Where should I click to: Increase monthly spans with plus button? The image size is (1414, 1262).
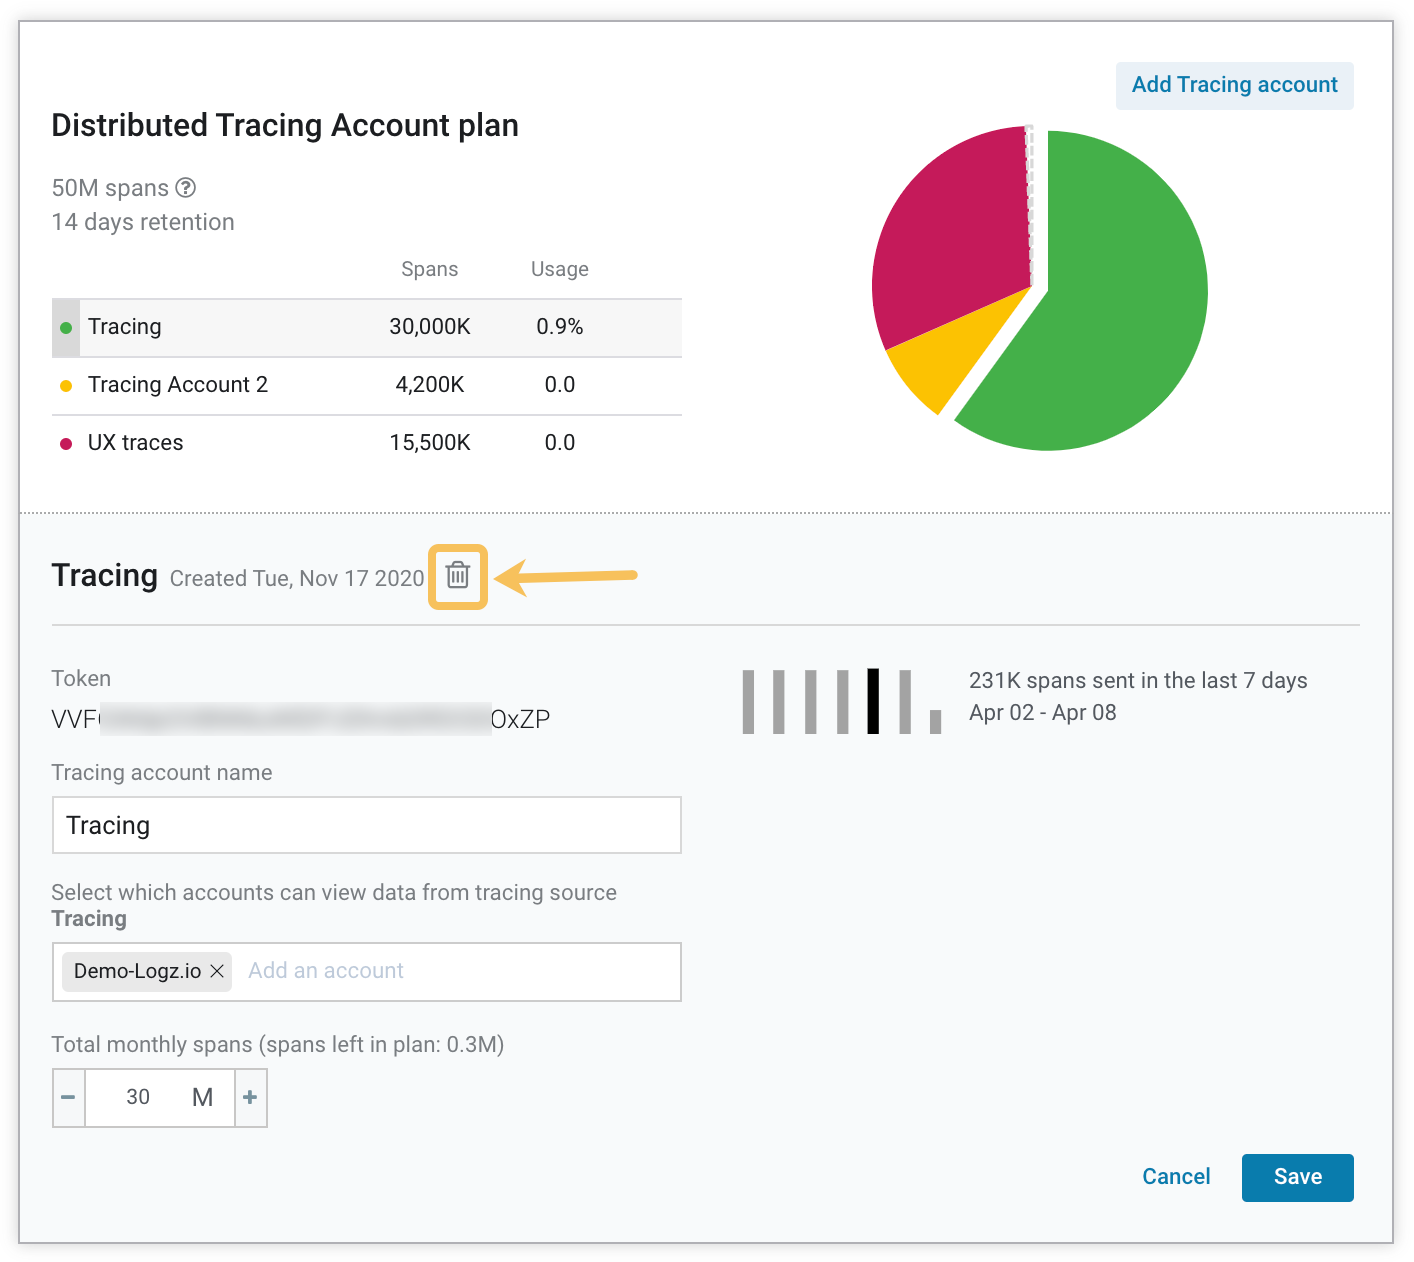coord(250,1097)
